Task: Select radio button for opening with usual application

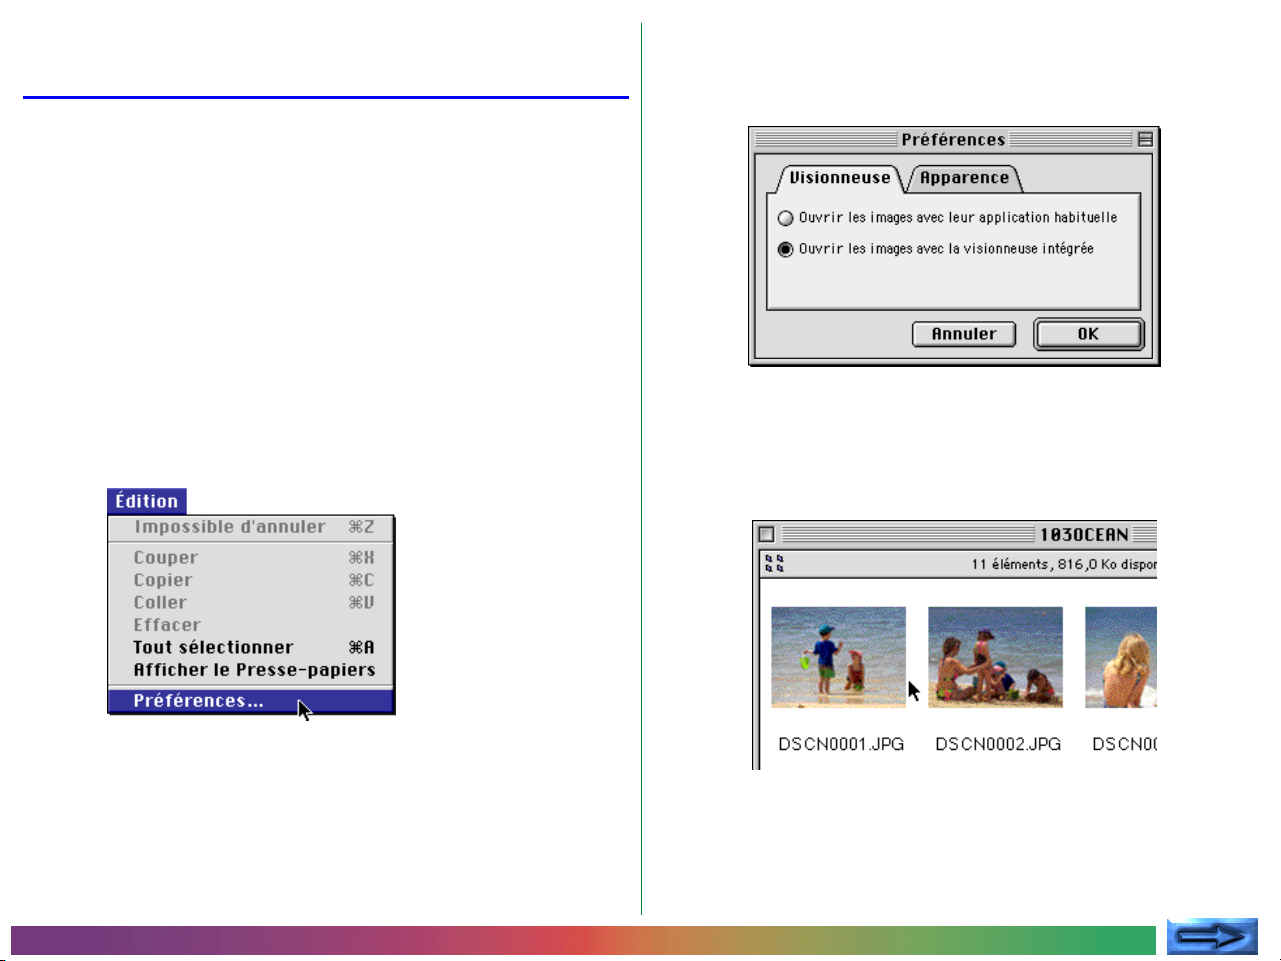Action: pos(786,218)
